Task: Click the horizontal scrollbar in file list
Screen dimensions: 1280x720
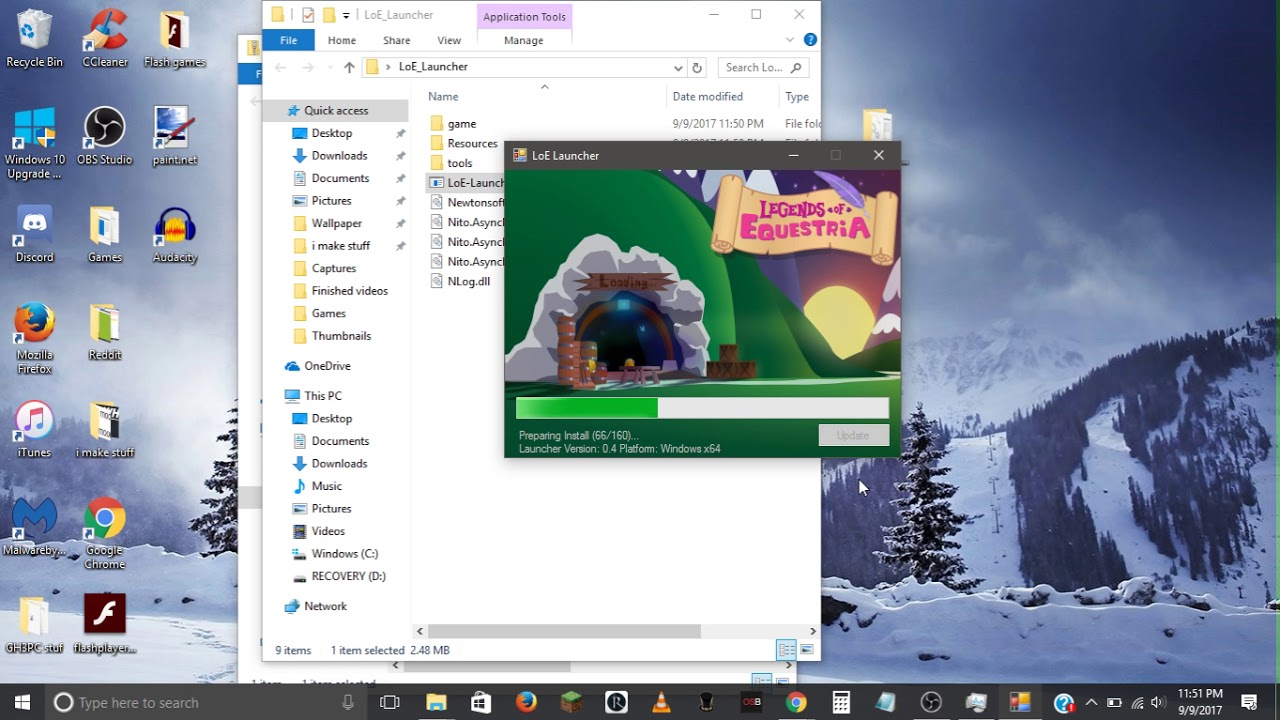Action: (x=564, y=631)
